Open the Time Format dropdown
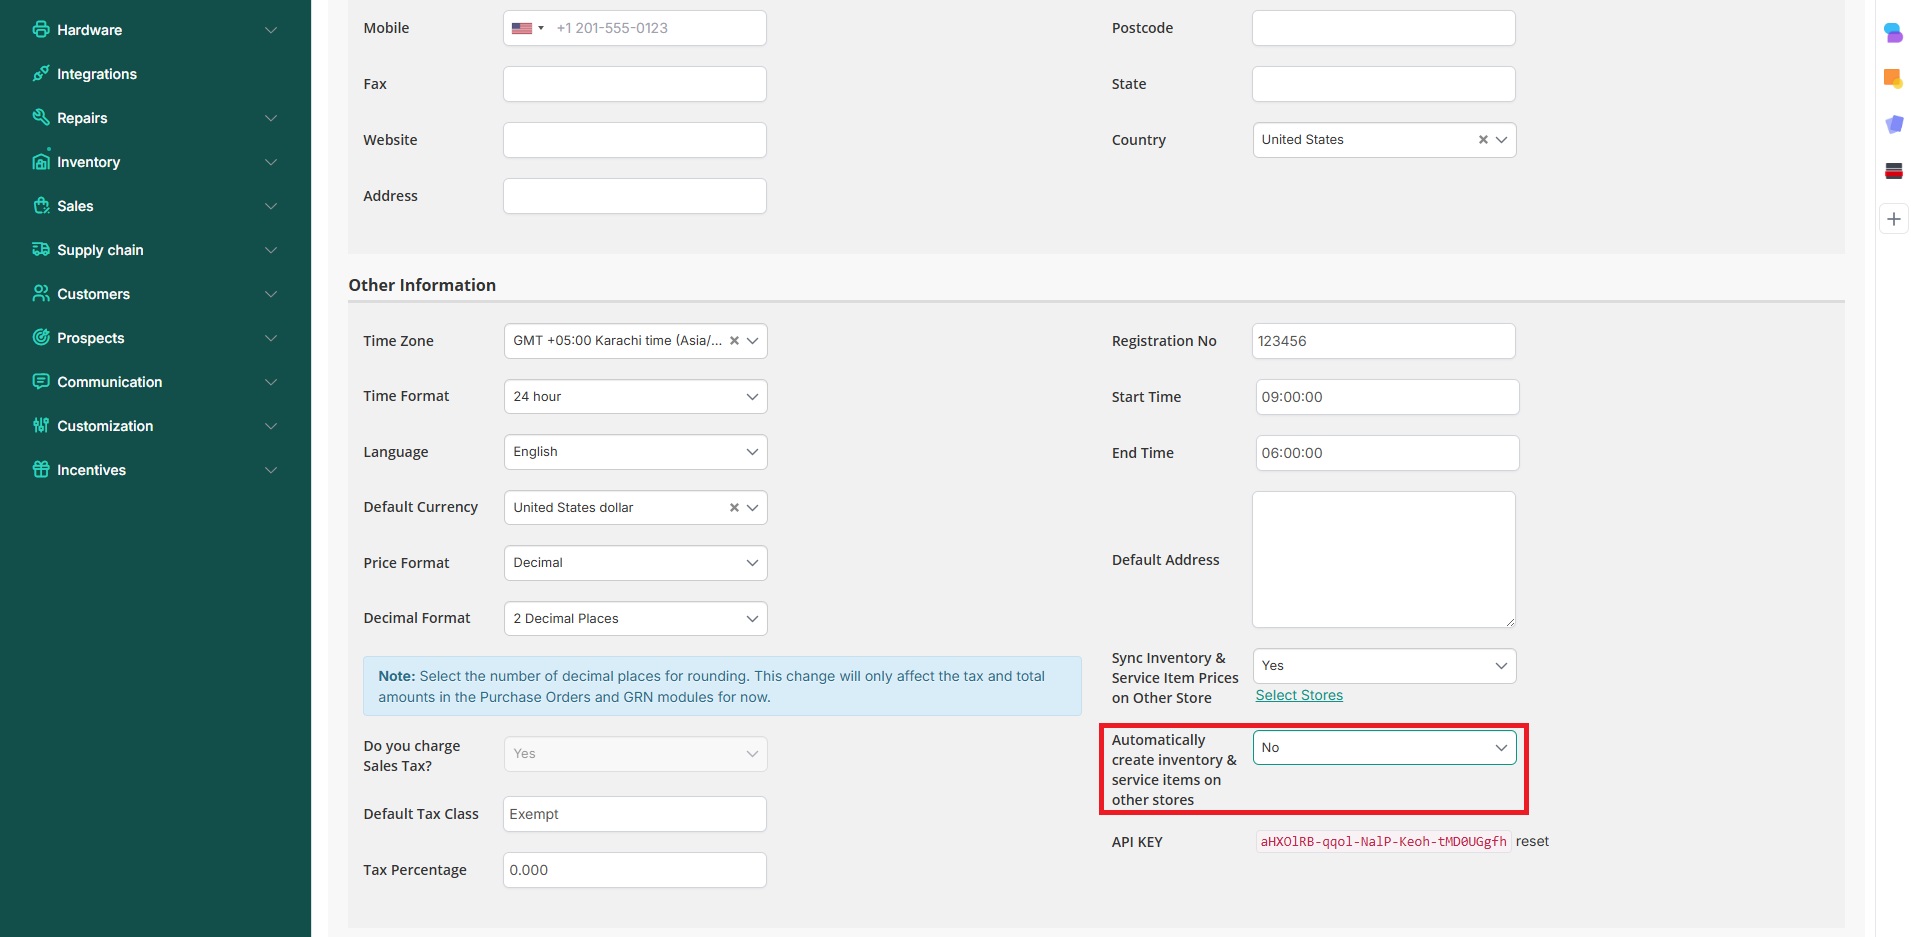The image size is (1911, 937). 635,397
